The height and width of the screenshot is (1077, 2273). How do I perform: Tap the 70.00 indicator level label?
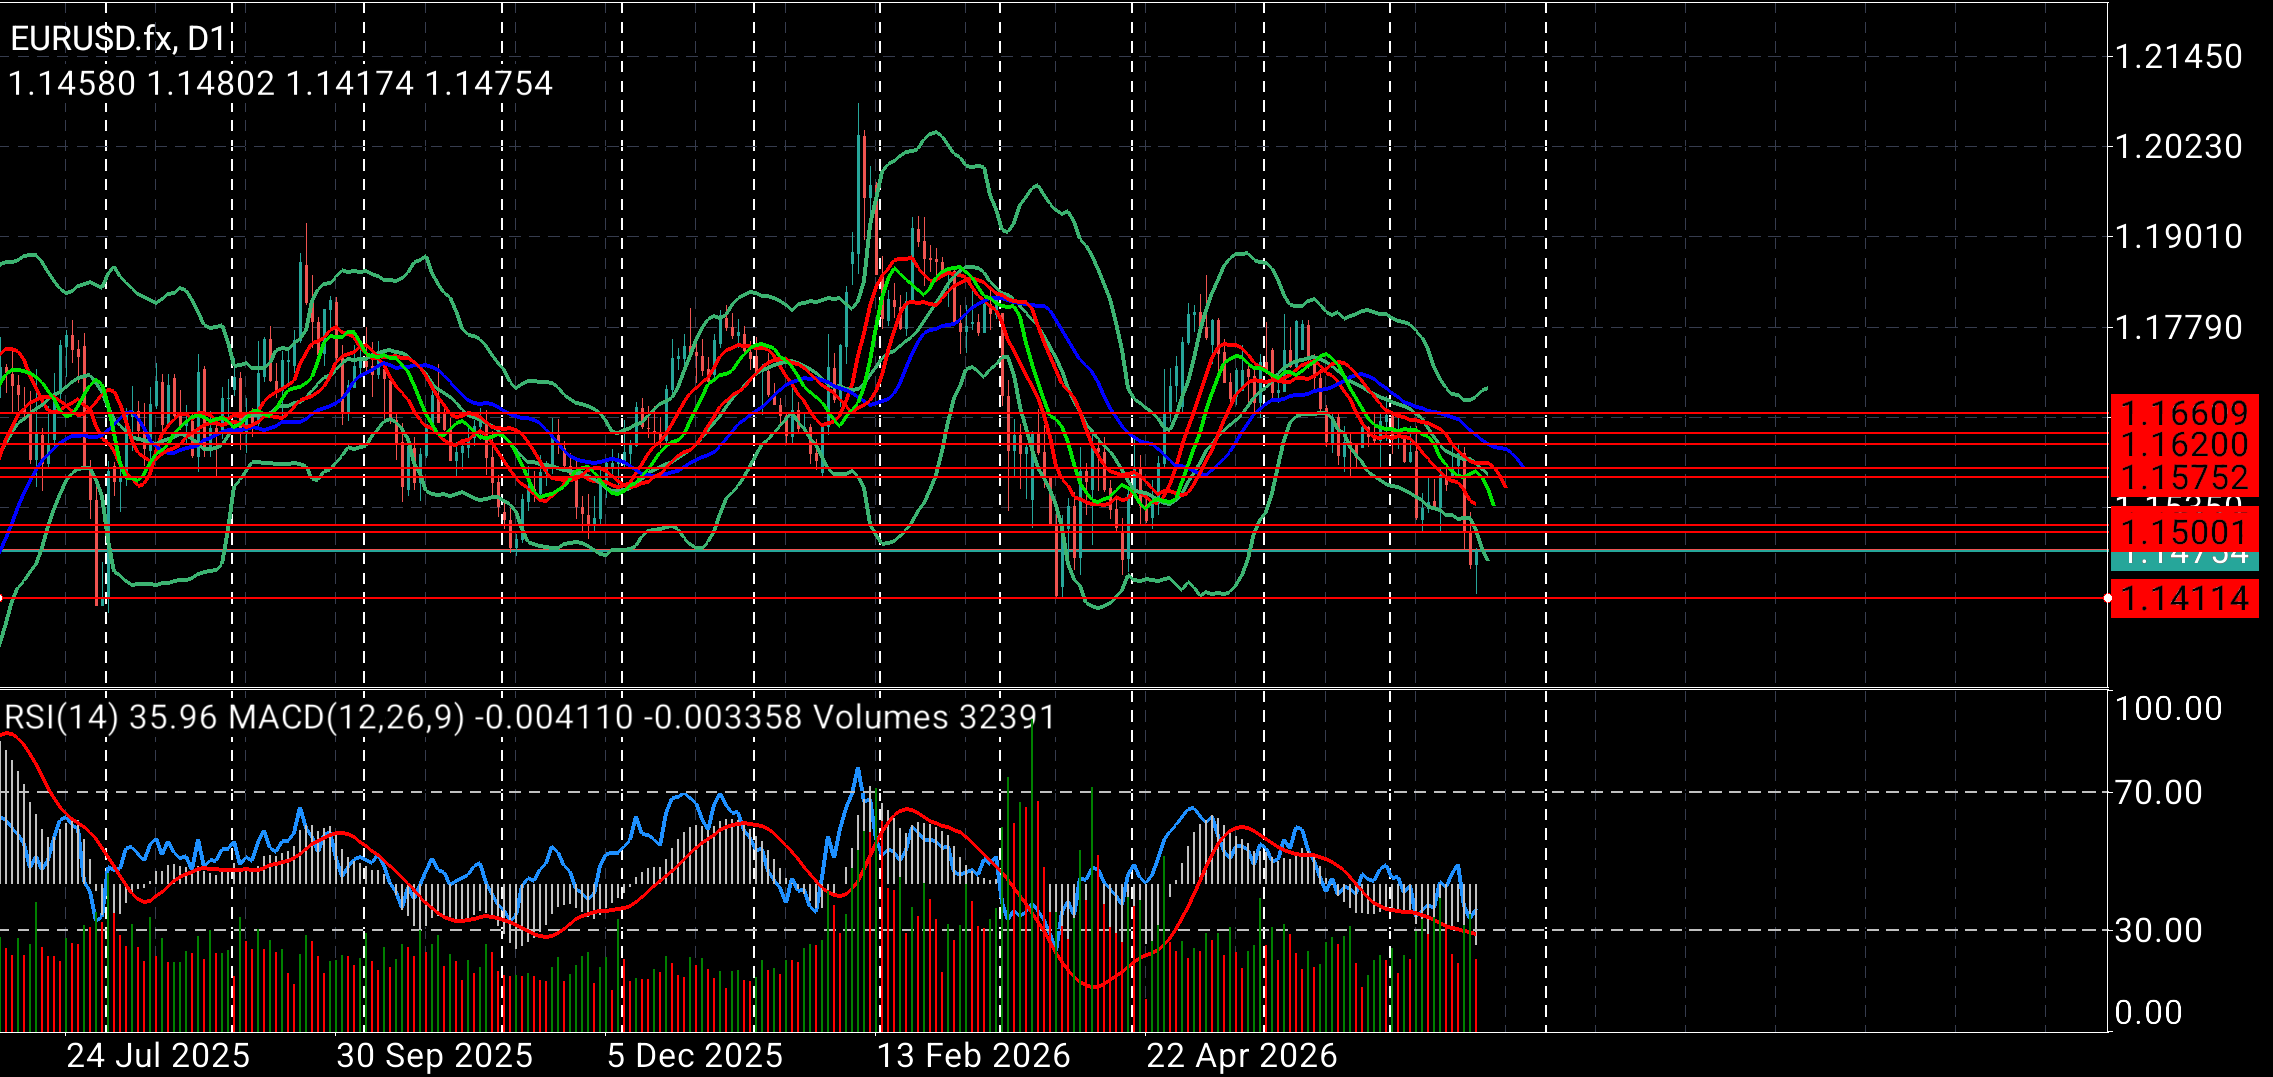pyautogui.click(x=2159, y=793)
